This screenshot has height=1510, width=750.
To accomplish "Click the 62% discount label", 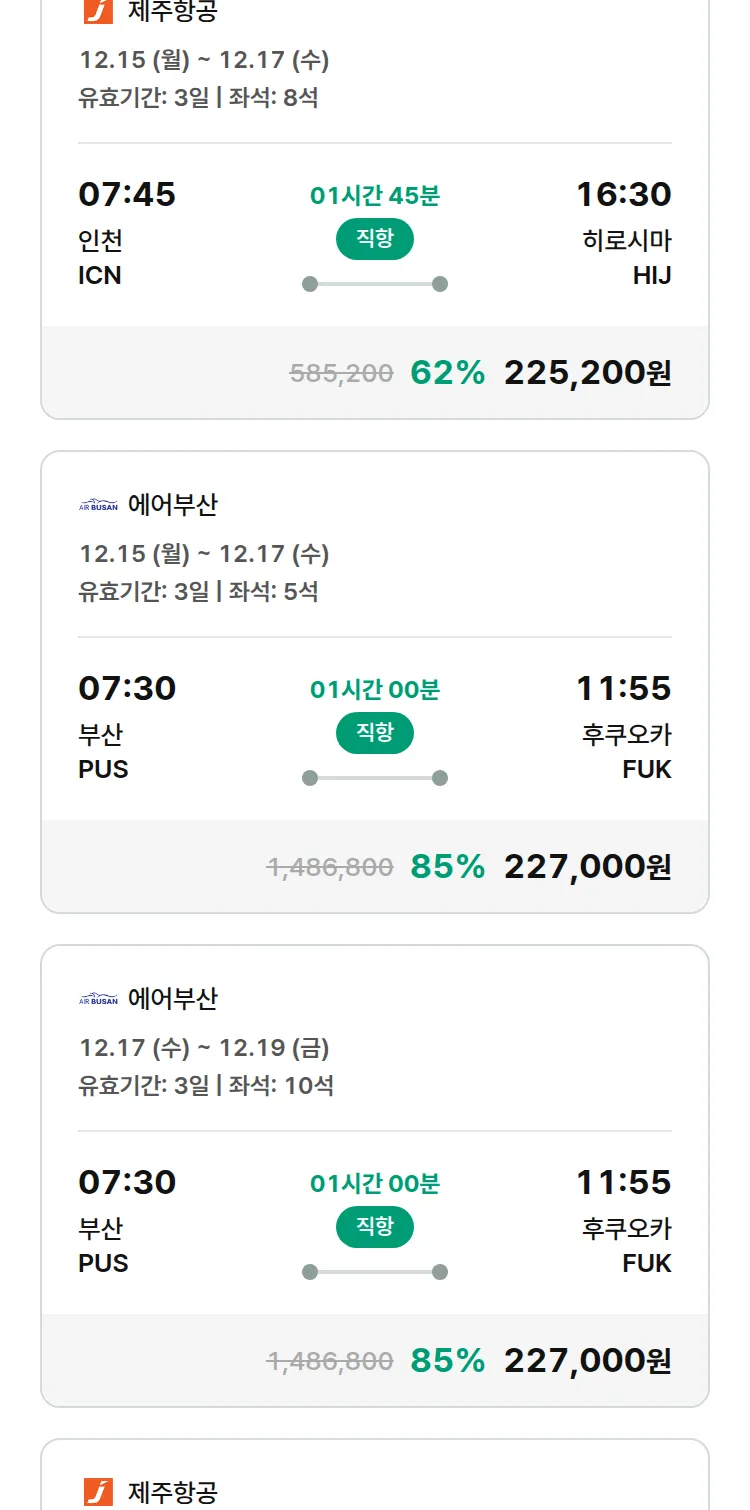I will pyautogui.click(x=447, y=373).
